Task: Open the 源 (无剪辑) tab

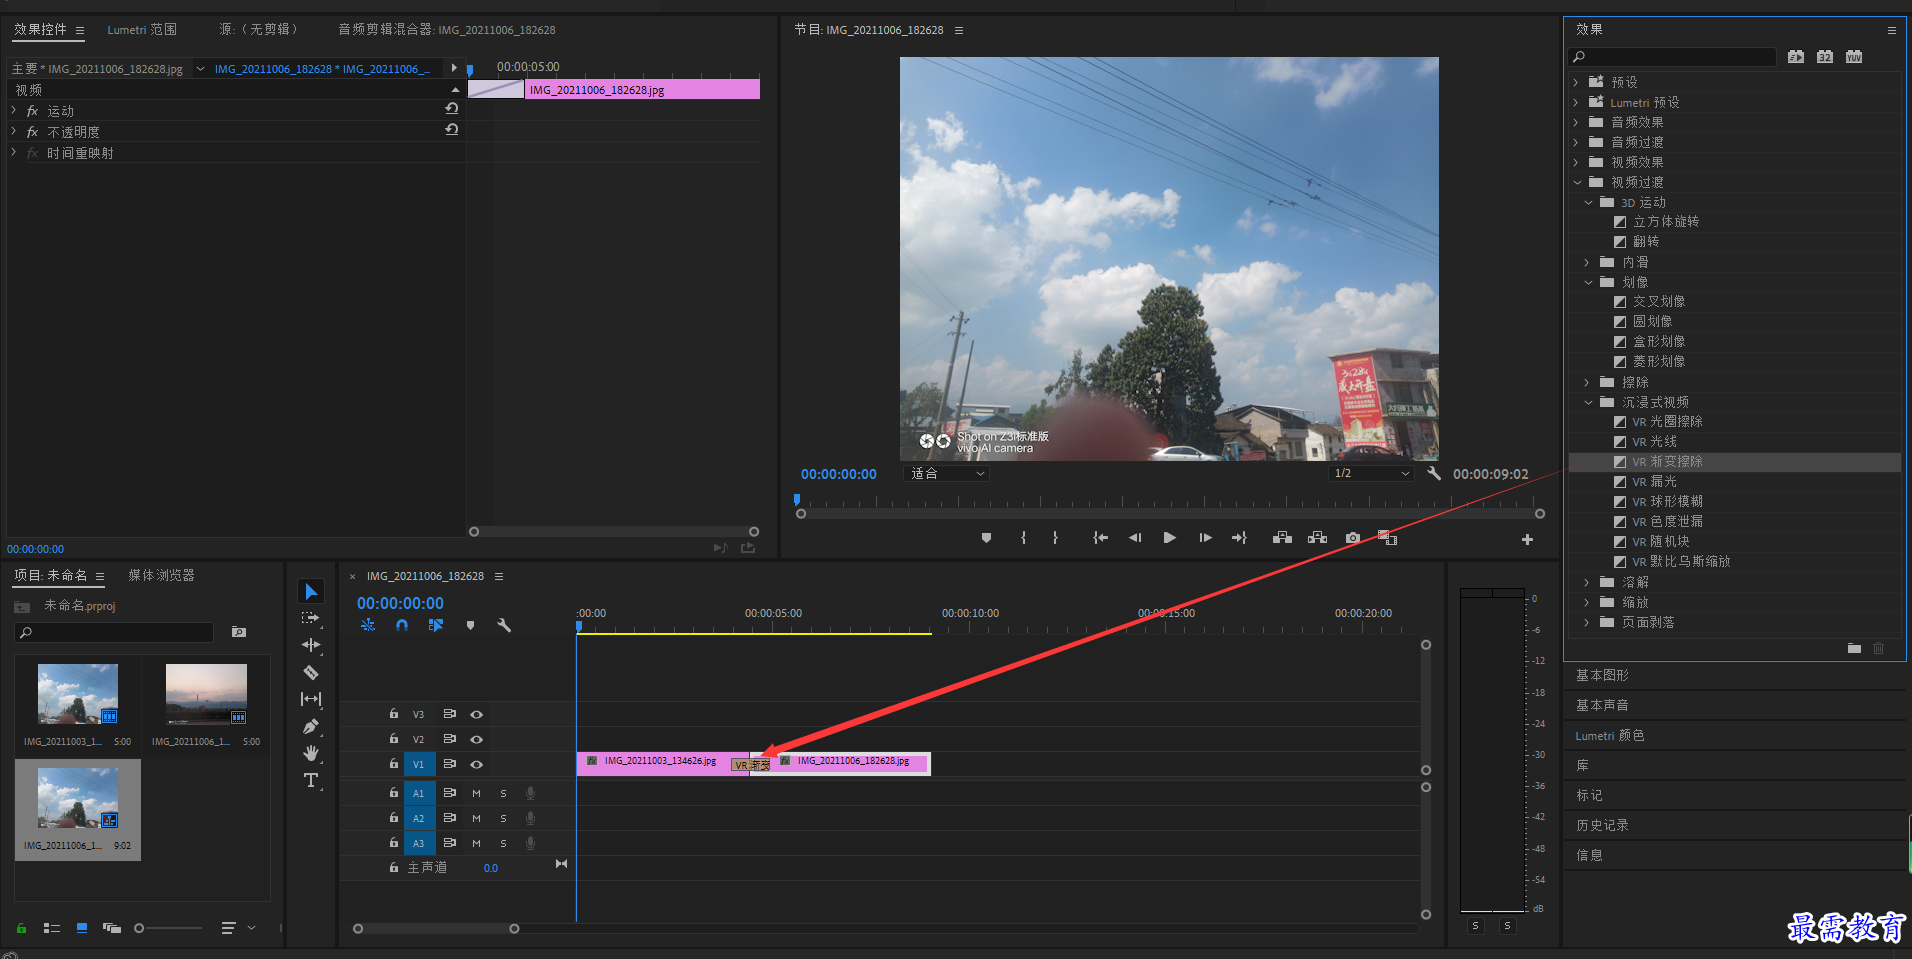Action: [x=258, y=30]
